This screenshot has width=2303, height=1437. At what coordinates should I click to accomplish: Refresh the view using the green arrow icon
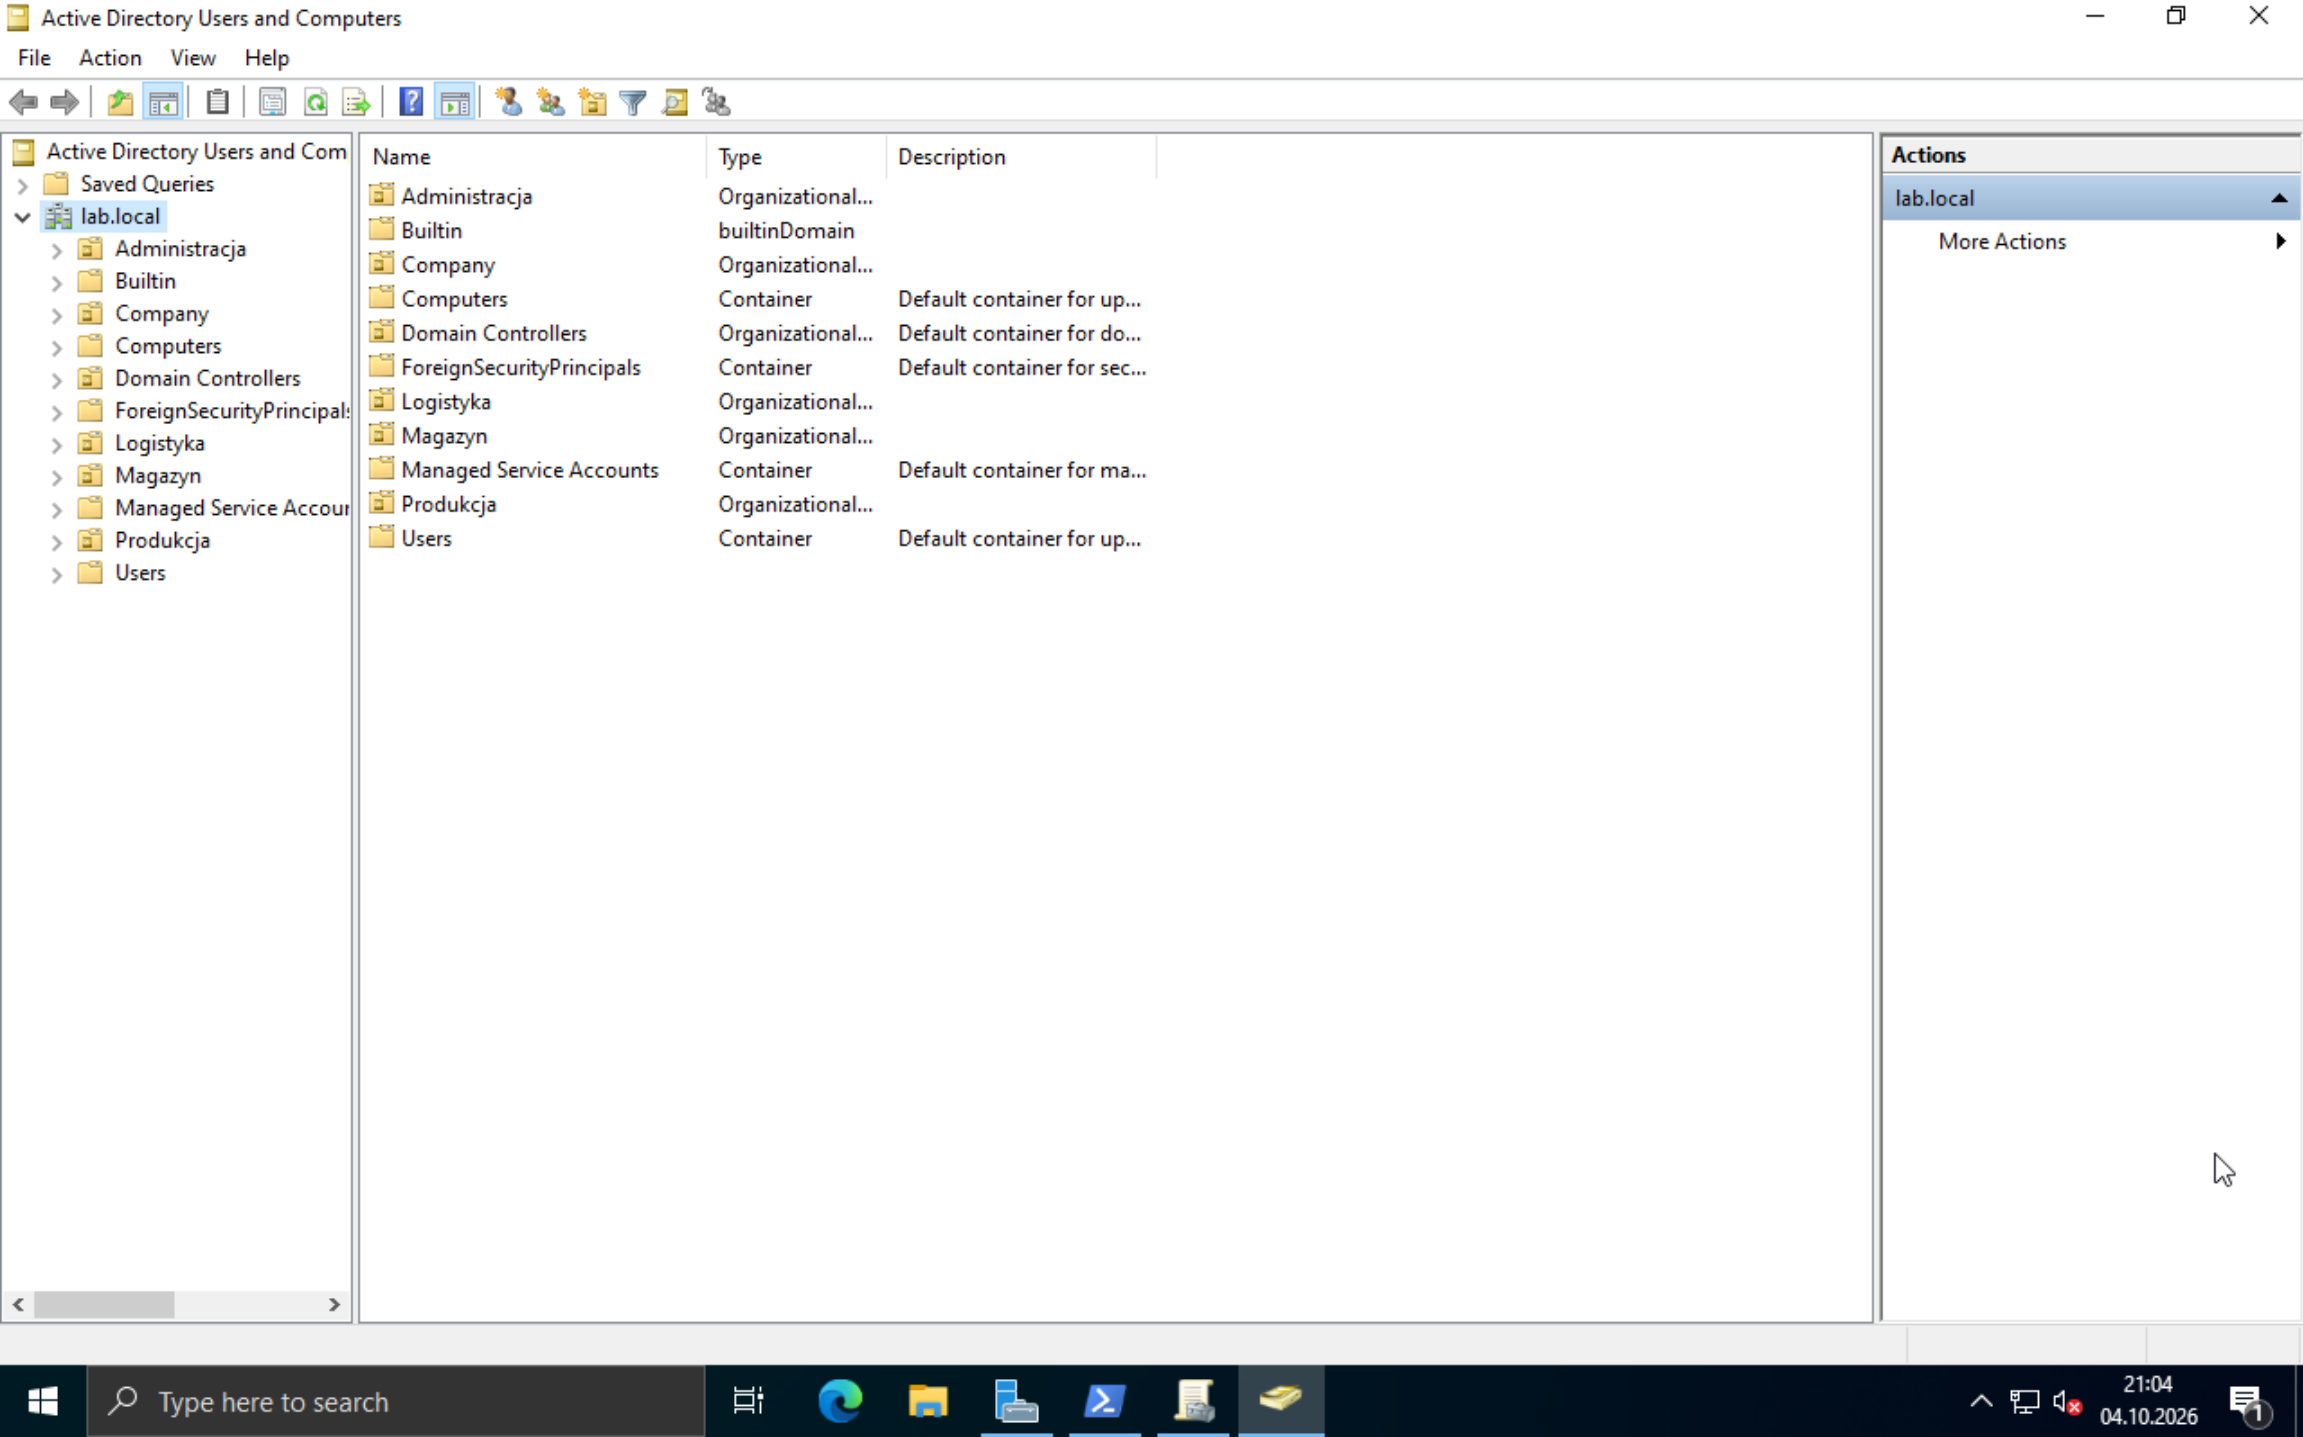click(315, 102)
